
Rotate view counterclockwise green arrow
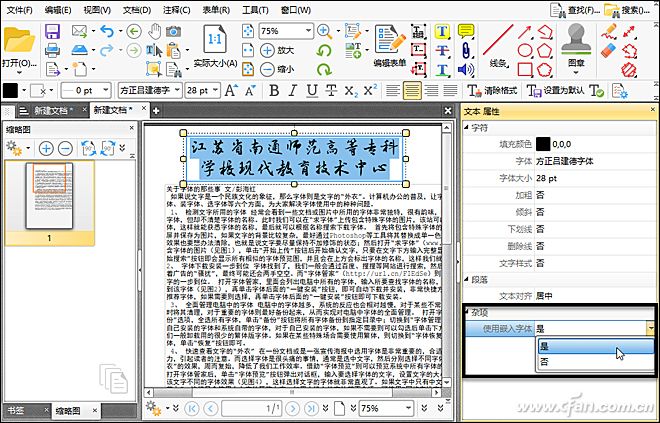point(324,51)
